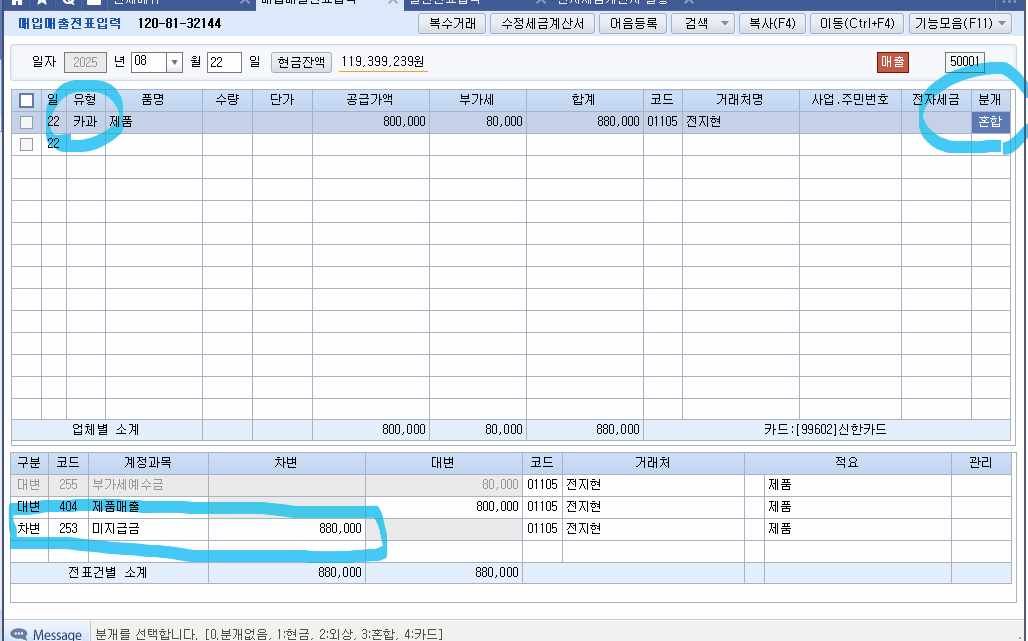Click the 현금잔액 button
Screen dimensions: 1028x641
coord(301,62)
